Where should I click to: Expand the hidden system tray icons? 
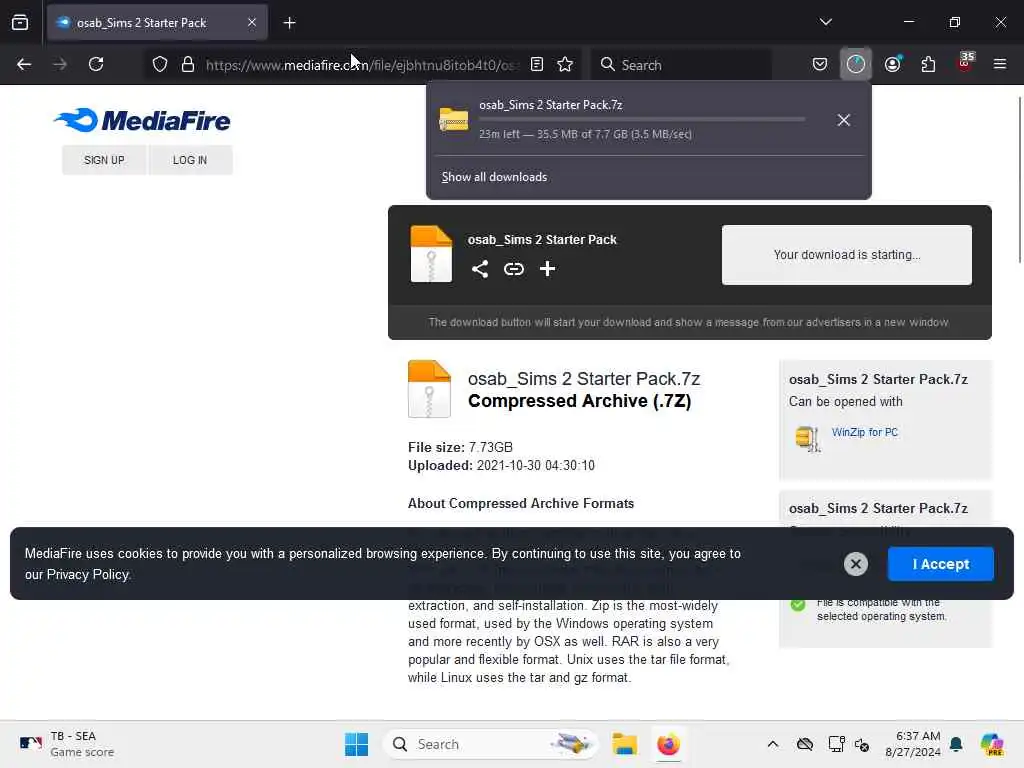point(773,744)
